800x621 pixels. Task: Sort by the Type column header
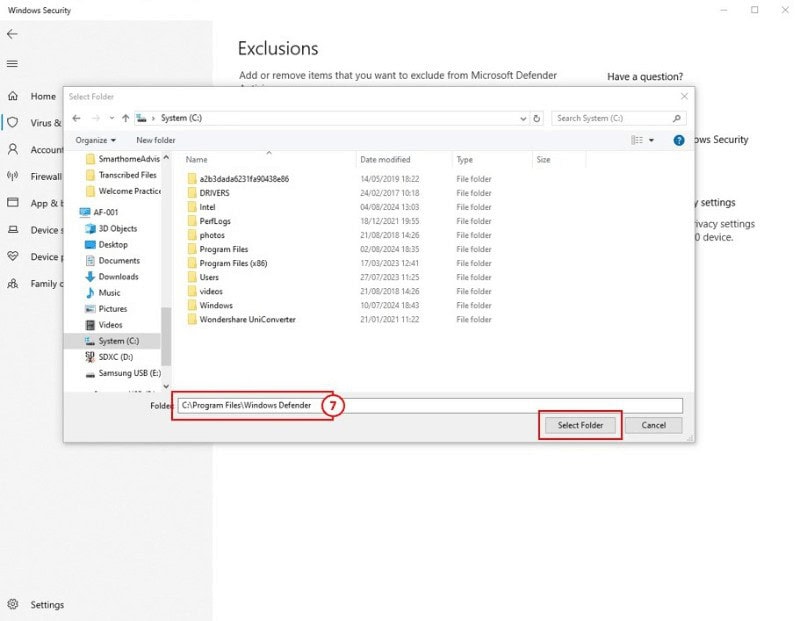[x=465, y=160]
